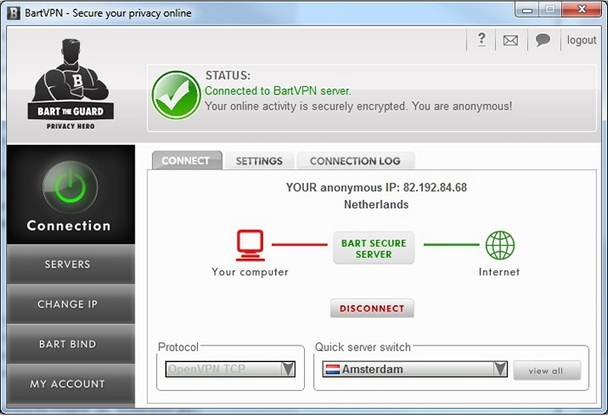608x416 pixels.
Task: Click the Netherlands flag in server switch
Action: tap(333, 369)
